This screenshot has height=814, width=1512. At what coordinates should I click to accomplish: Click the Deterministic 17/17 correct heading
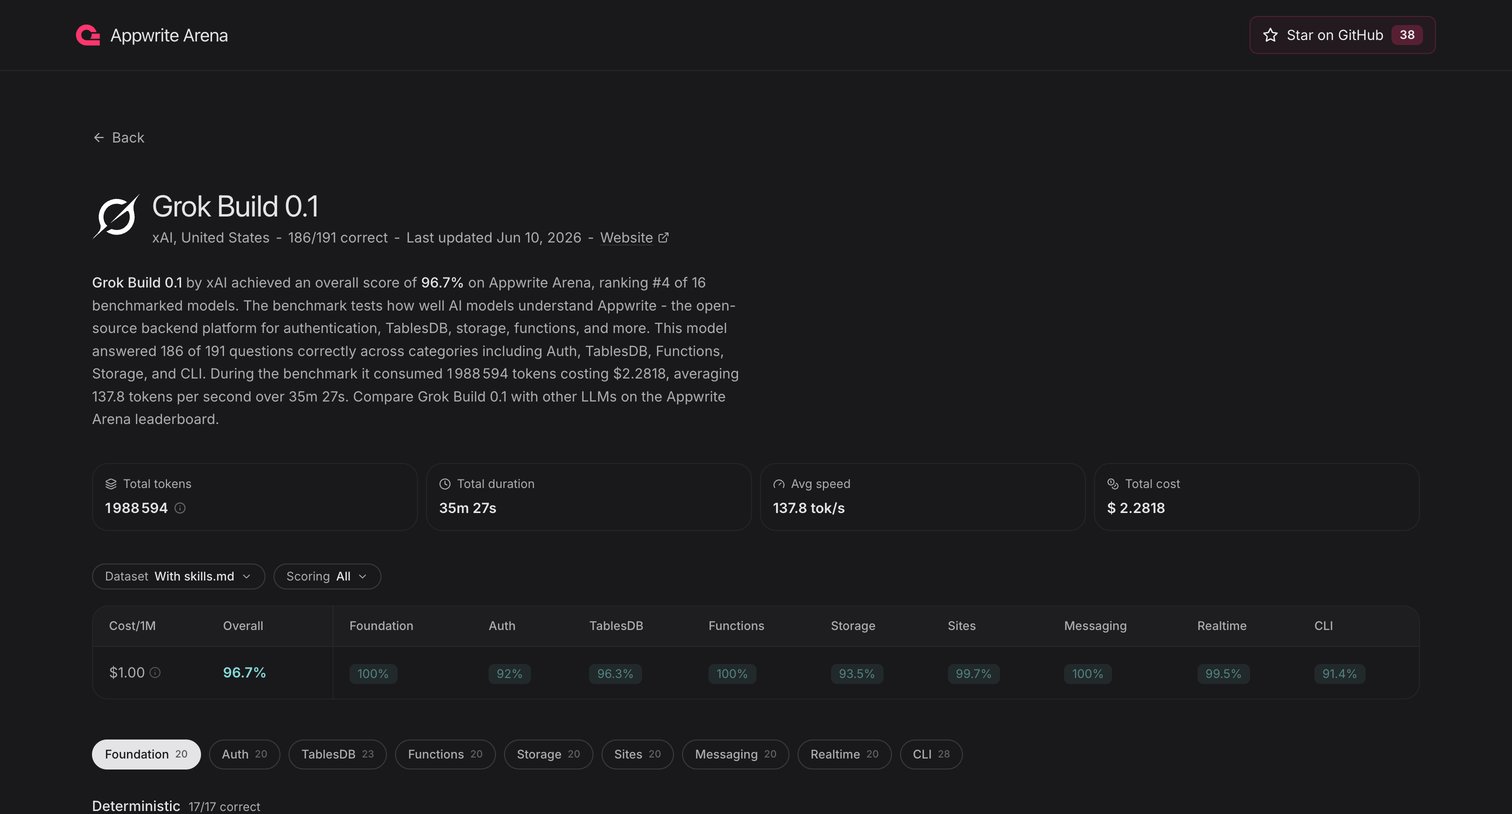pyautogui.click(x=176, y=806)
